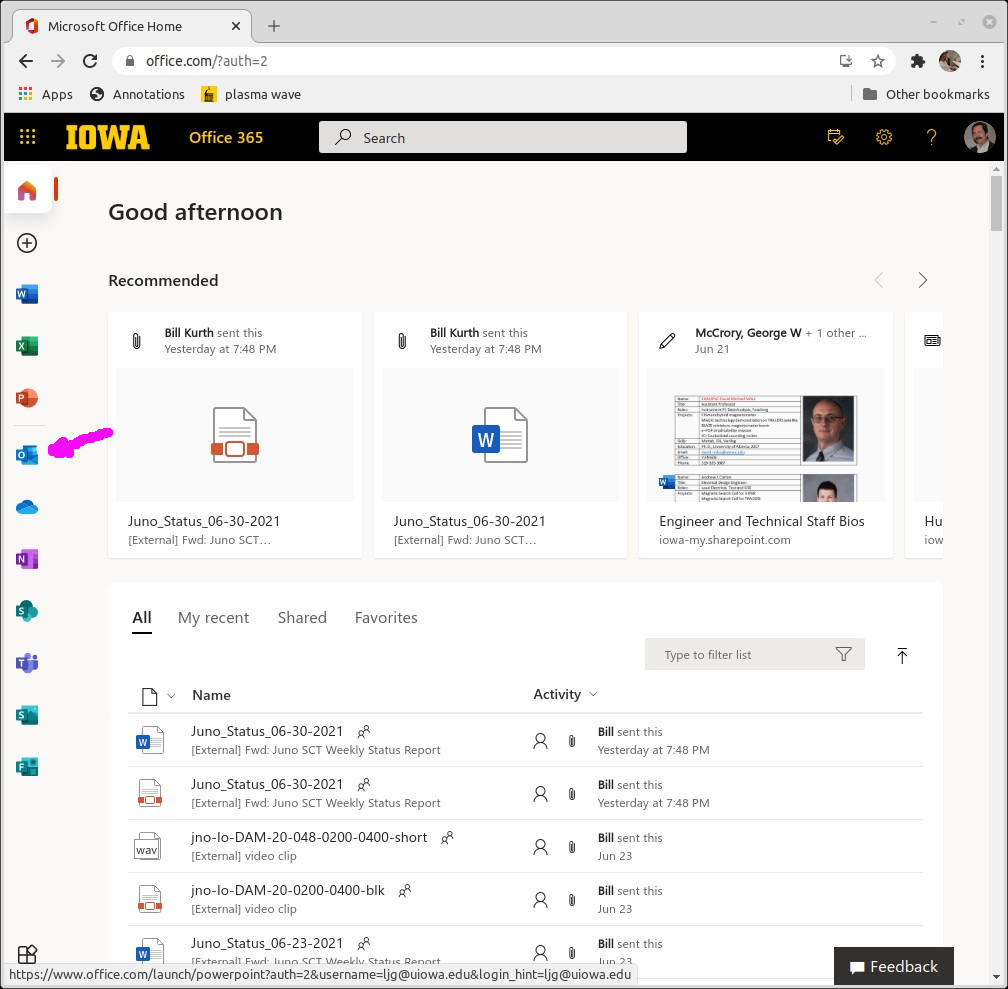Click the Name column header

[211, 695]
